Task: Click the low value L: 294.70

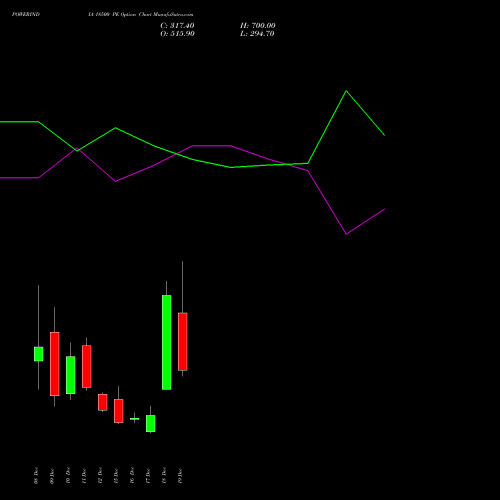Action: pyautogui.click(x=257, y=34)
